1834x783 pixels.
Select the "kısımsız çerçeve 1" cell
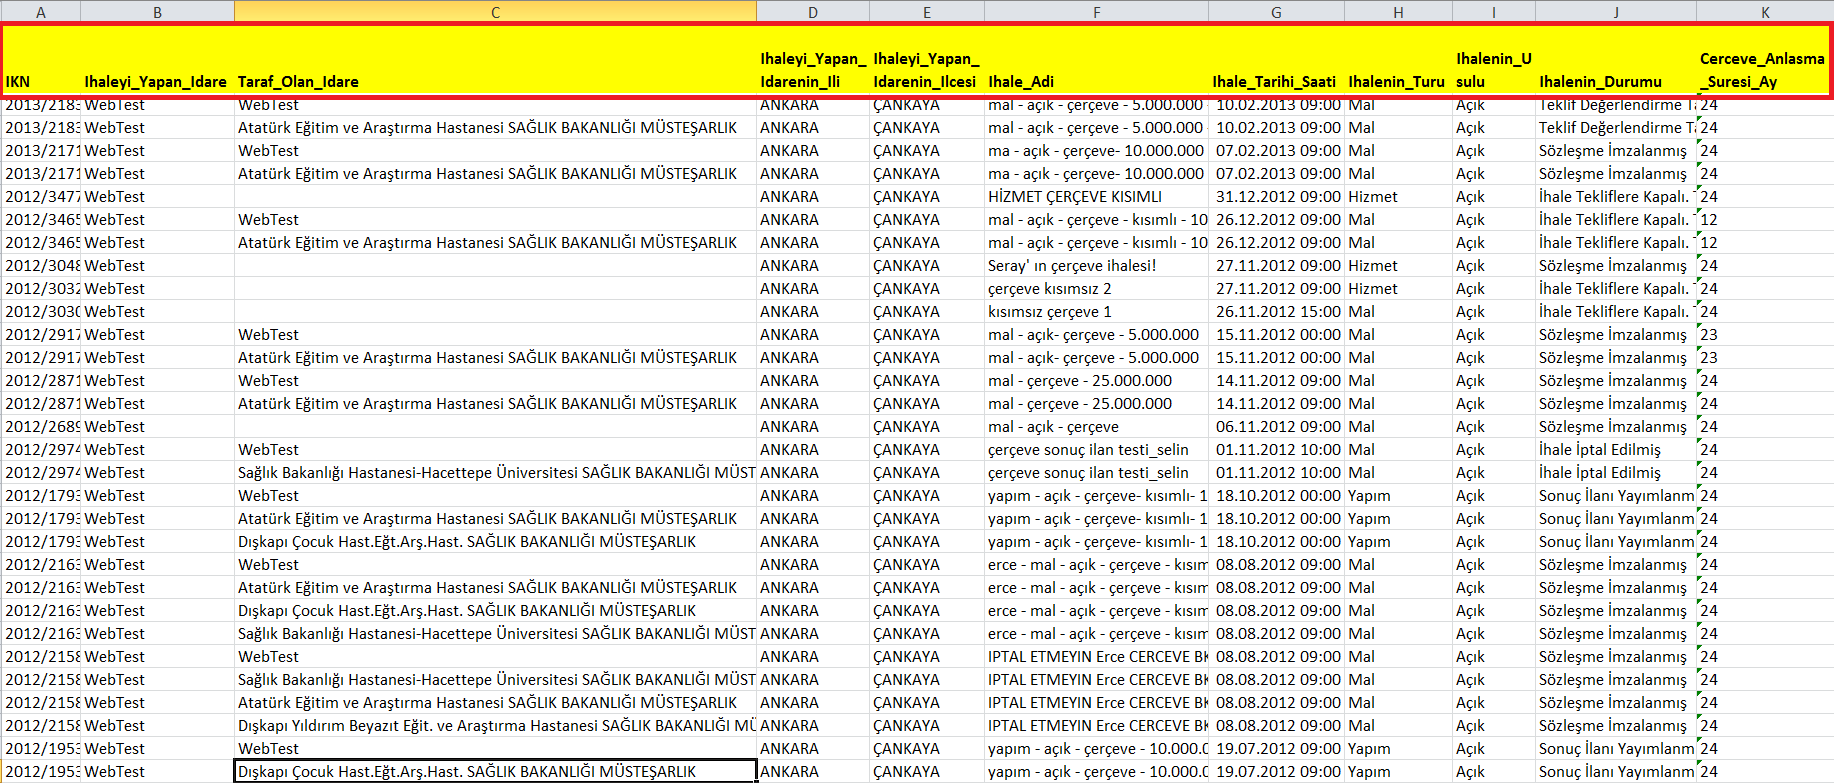[x=1096, y=312]
